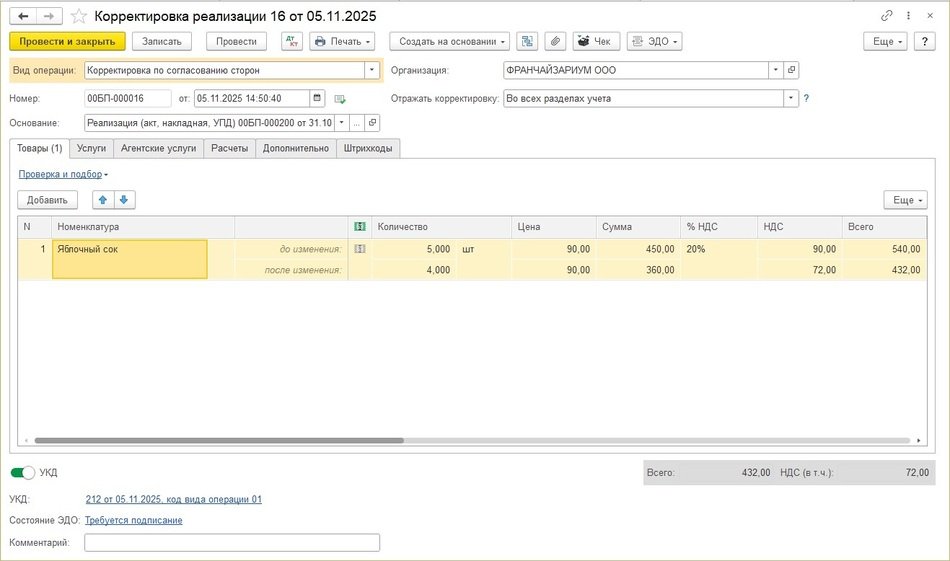Navigate back with left arrow
950x561 pixels.
[x=24, y=17]
